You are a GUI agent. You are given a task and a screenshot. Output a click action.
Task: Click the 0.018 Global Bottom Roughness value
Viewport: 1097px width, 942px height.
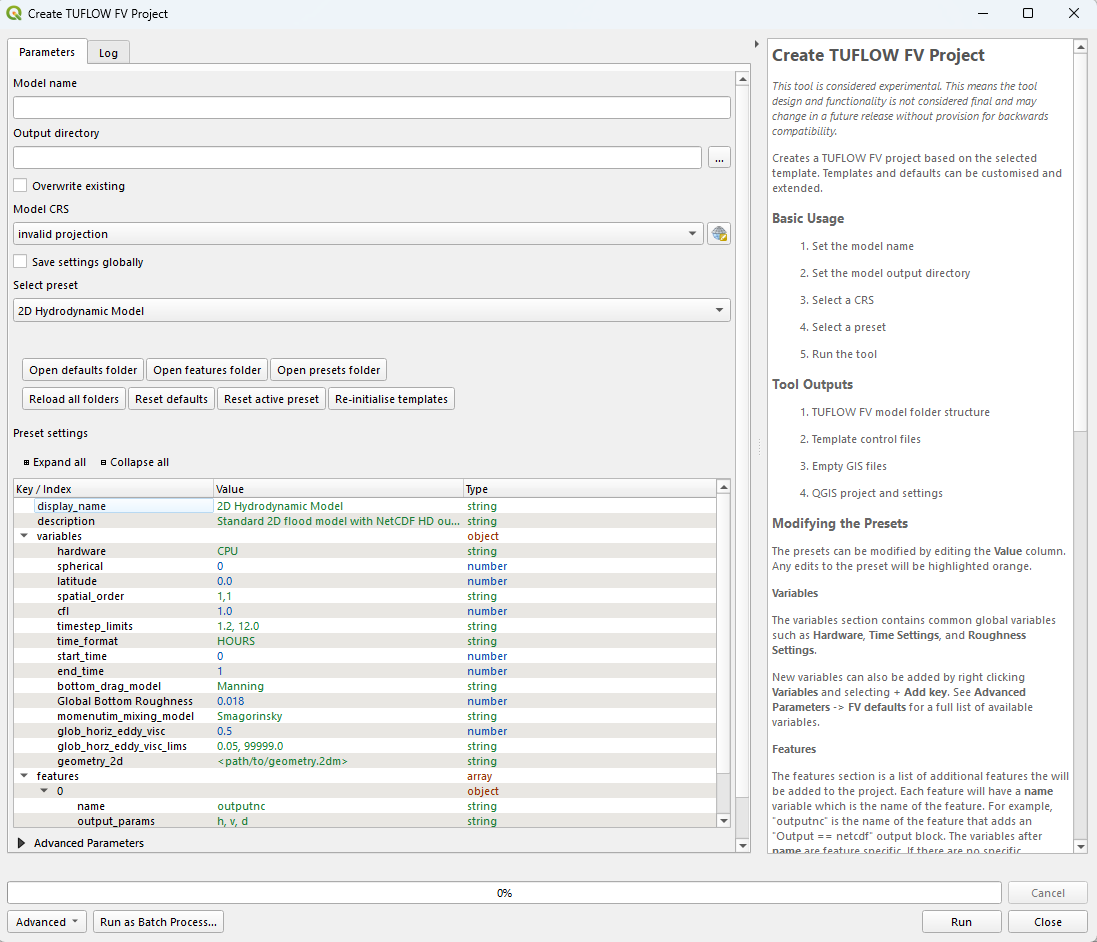[230, 701]
